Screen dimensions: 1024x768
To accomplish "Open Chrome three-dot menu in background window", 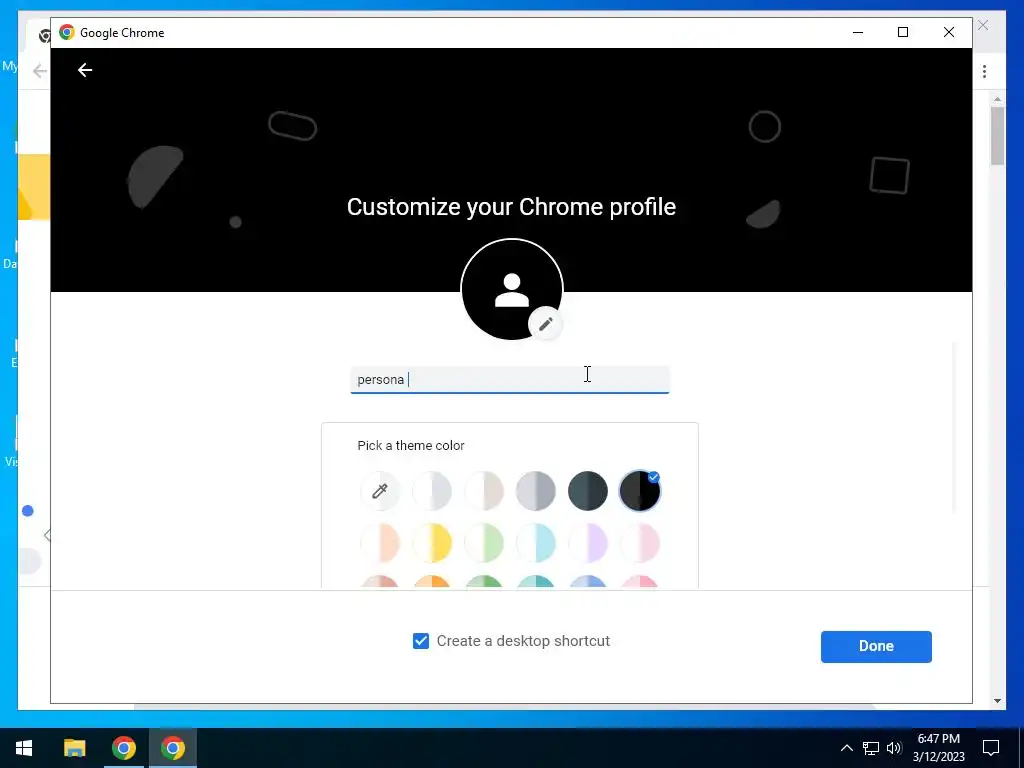I will coord(984,71).
